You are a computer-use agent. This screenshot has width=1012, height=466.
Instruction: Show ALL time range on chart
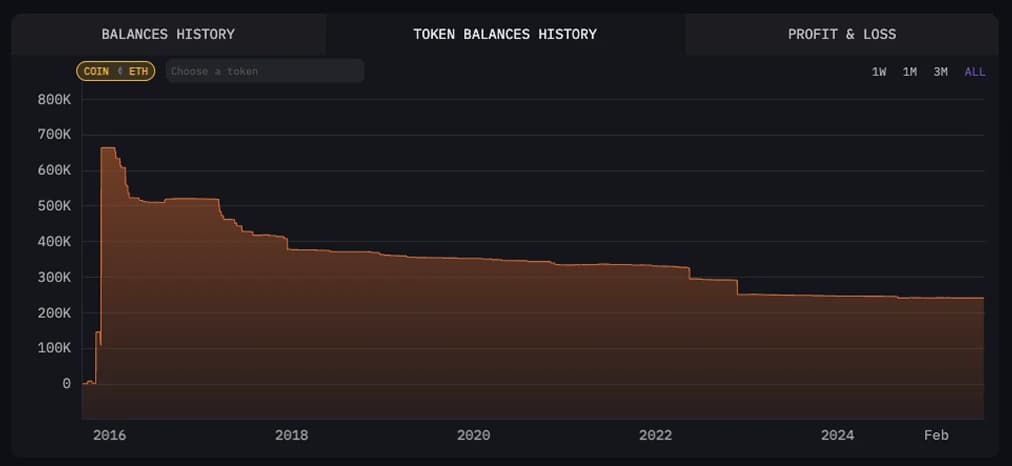(975, 72)
